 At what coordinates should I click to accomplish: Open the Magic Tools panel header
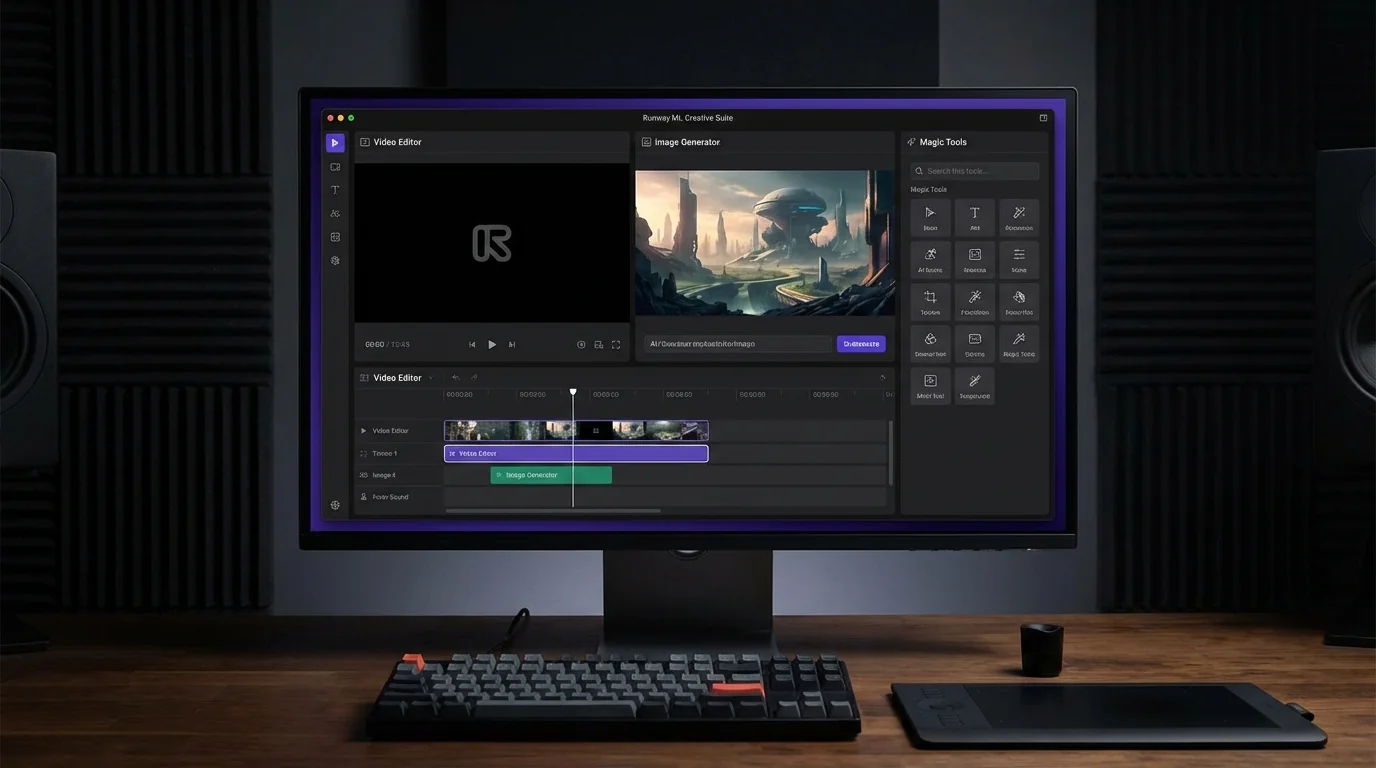click(942, 143)
